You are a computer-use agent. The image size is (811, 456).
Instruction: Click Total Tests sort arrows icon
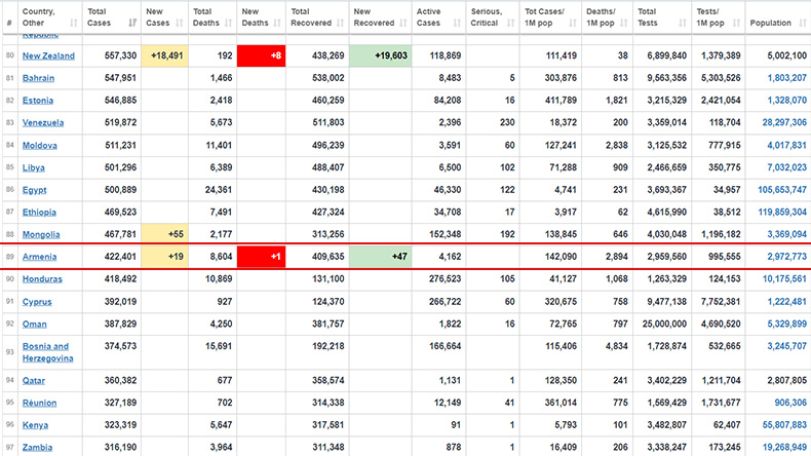click(x=682, y=23)
